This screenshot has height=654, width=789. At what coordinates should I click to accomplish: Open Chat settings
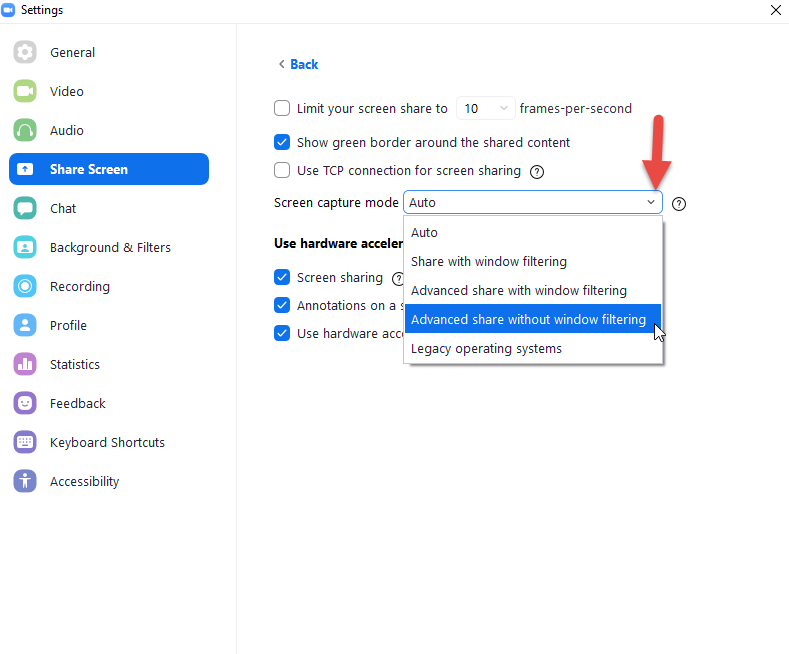[x=109, y=208]
